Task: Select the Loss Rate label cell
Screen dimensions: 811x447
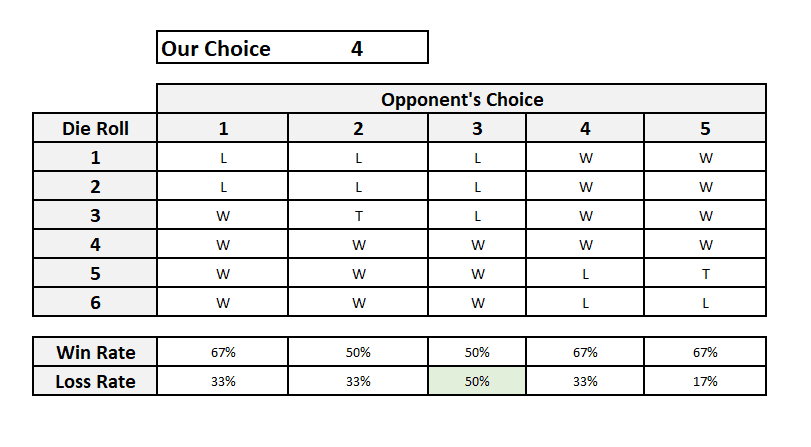Action: pos(95,381)
